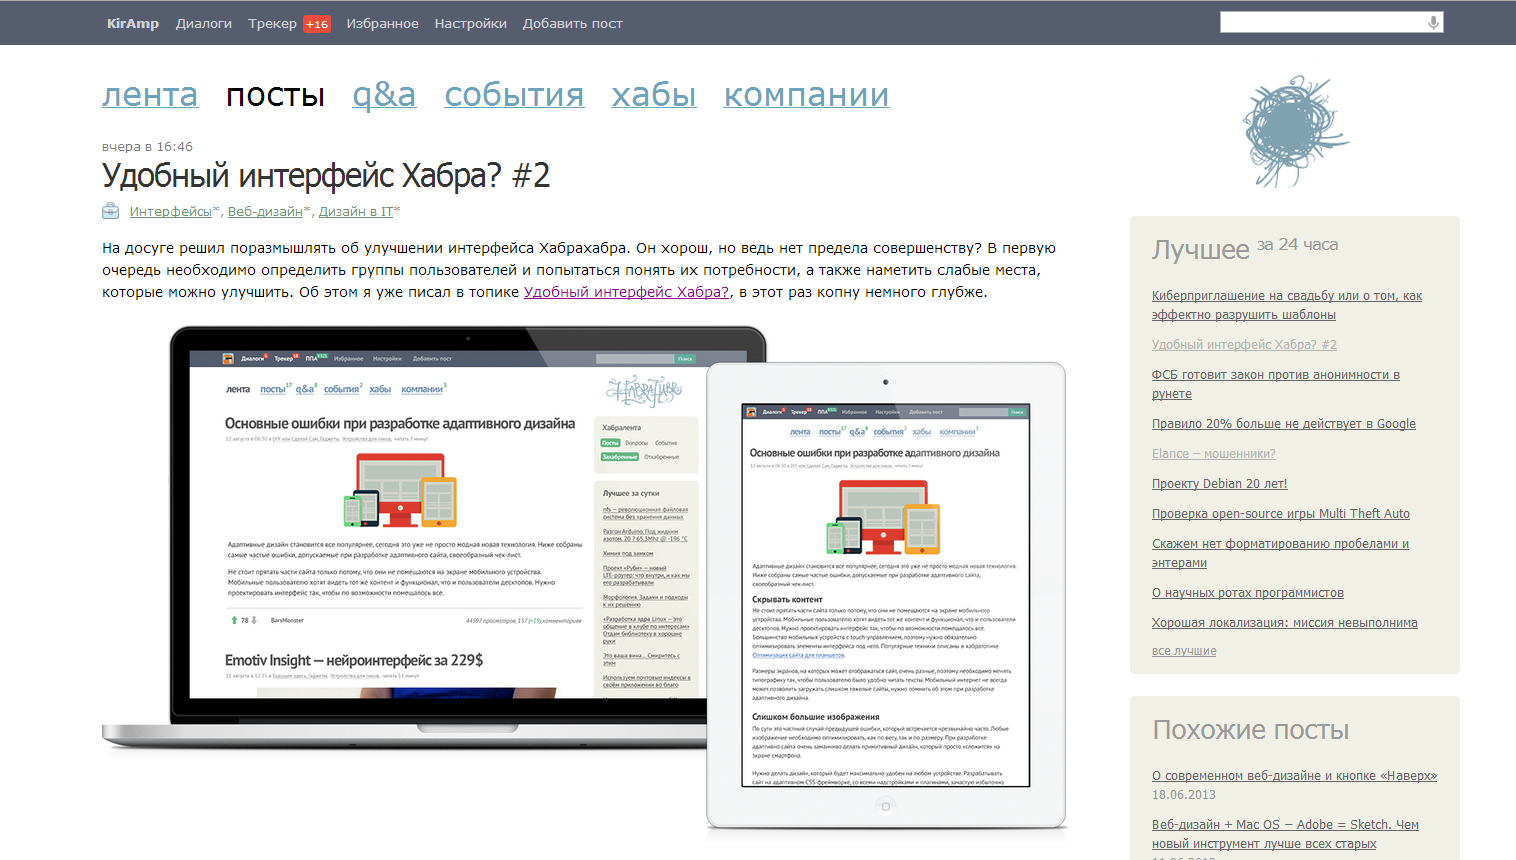1516x860 pixels.
Task: Click the Лучшее за 24 часа heading
Action: click(x=1245, y=248)
